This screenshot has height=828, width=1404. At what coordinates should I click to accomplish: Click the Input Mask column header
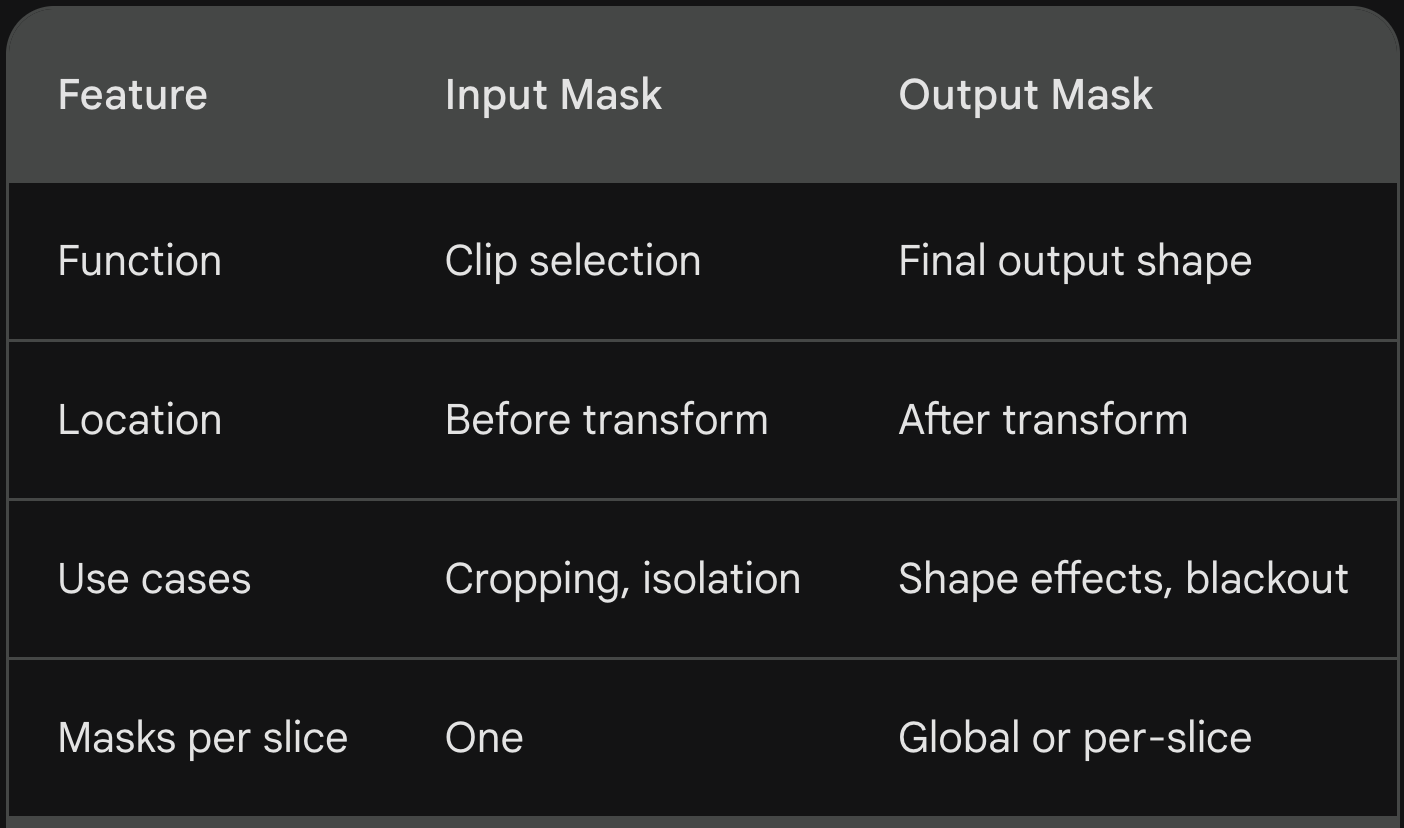coord(553,95)
